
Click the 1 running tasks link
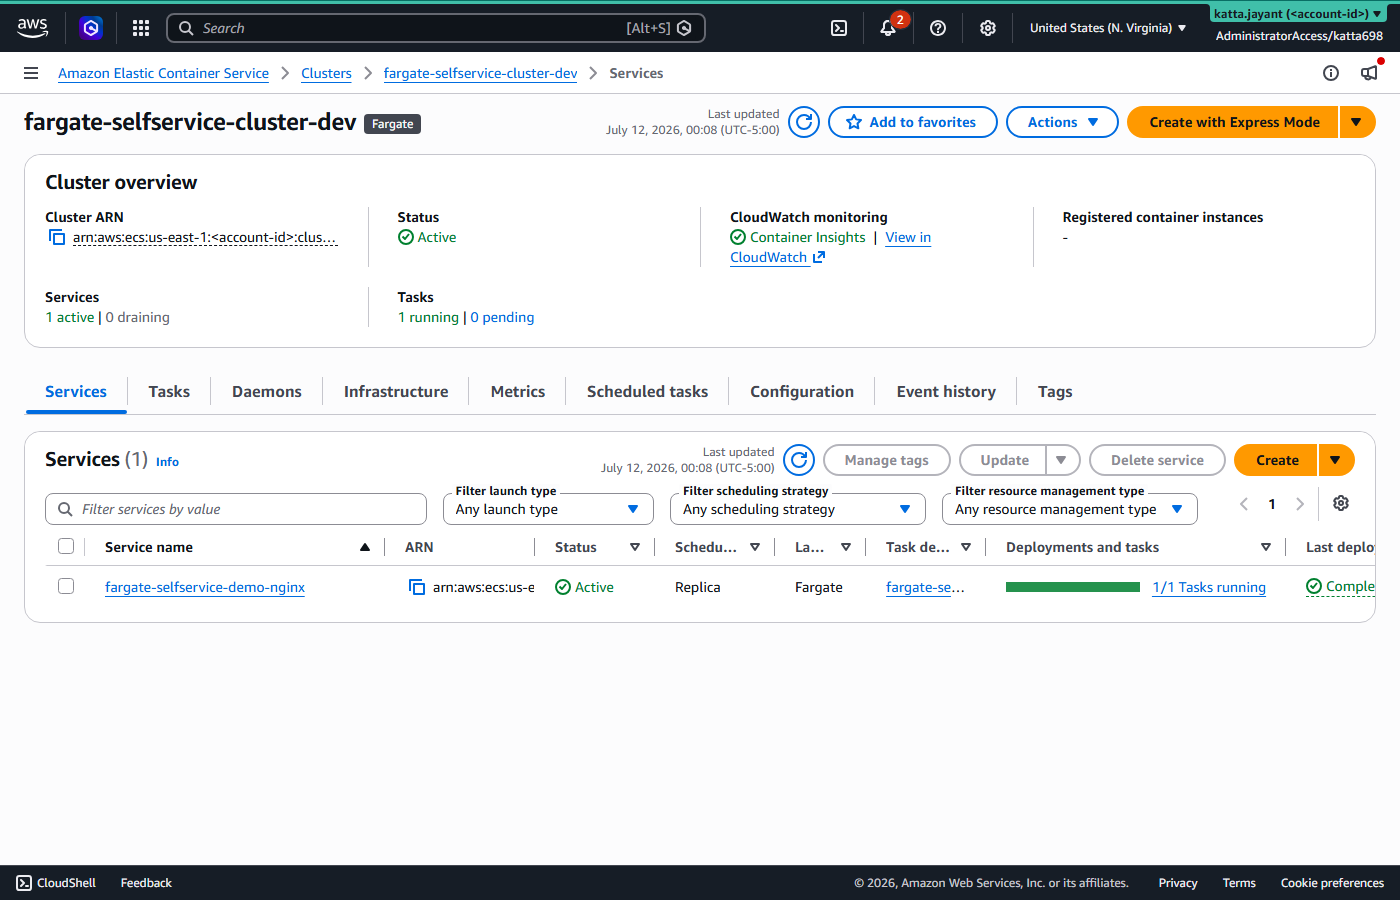point(428,317)
